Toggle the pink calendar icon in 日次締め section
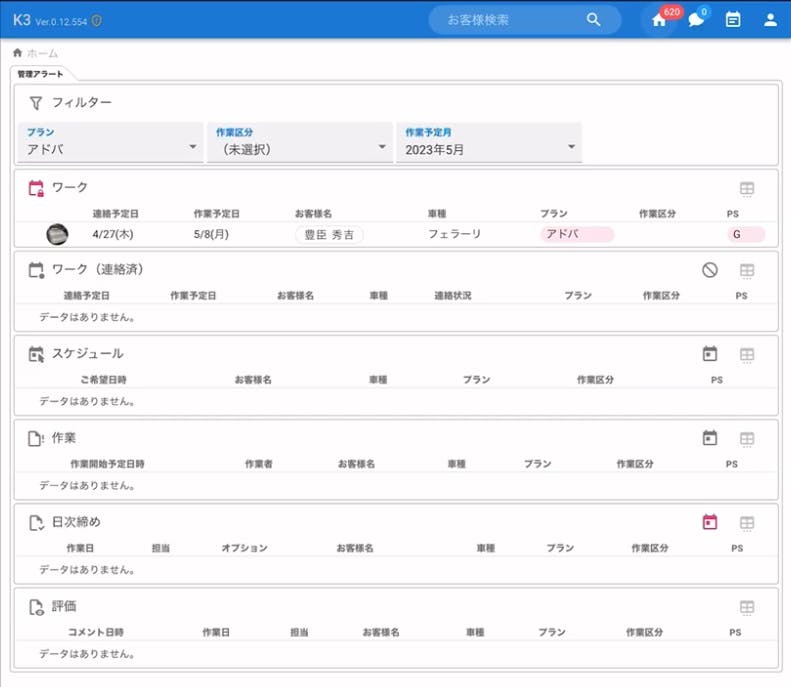The width and height of the screenshot is (791, 687). click(x=710, y=522)
